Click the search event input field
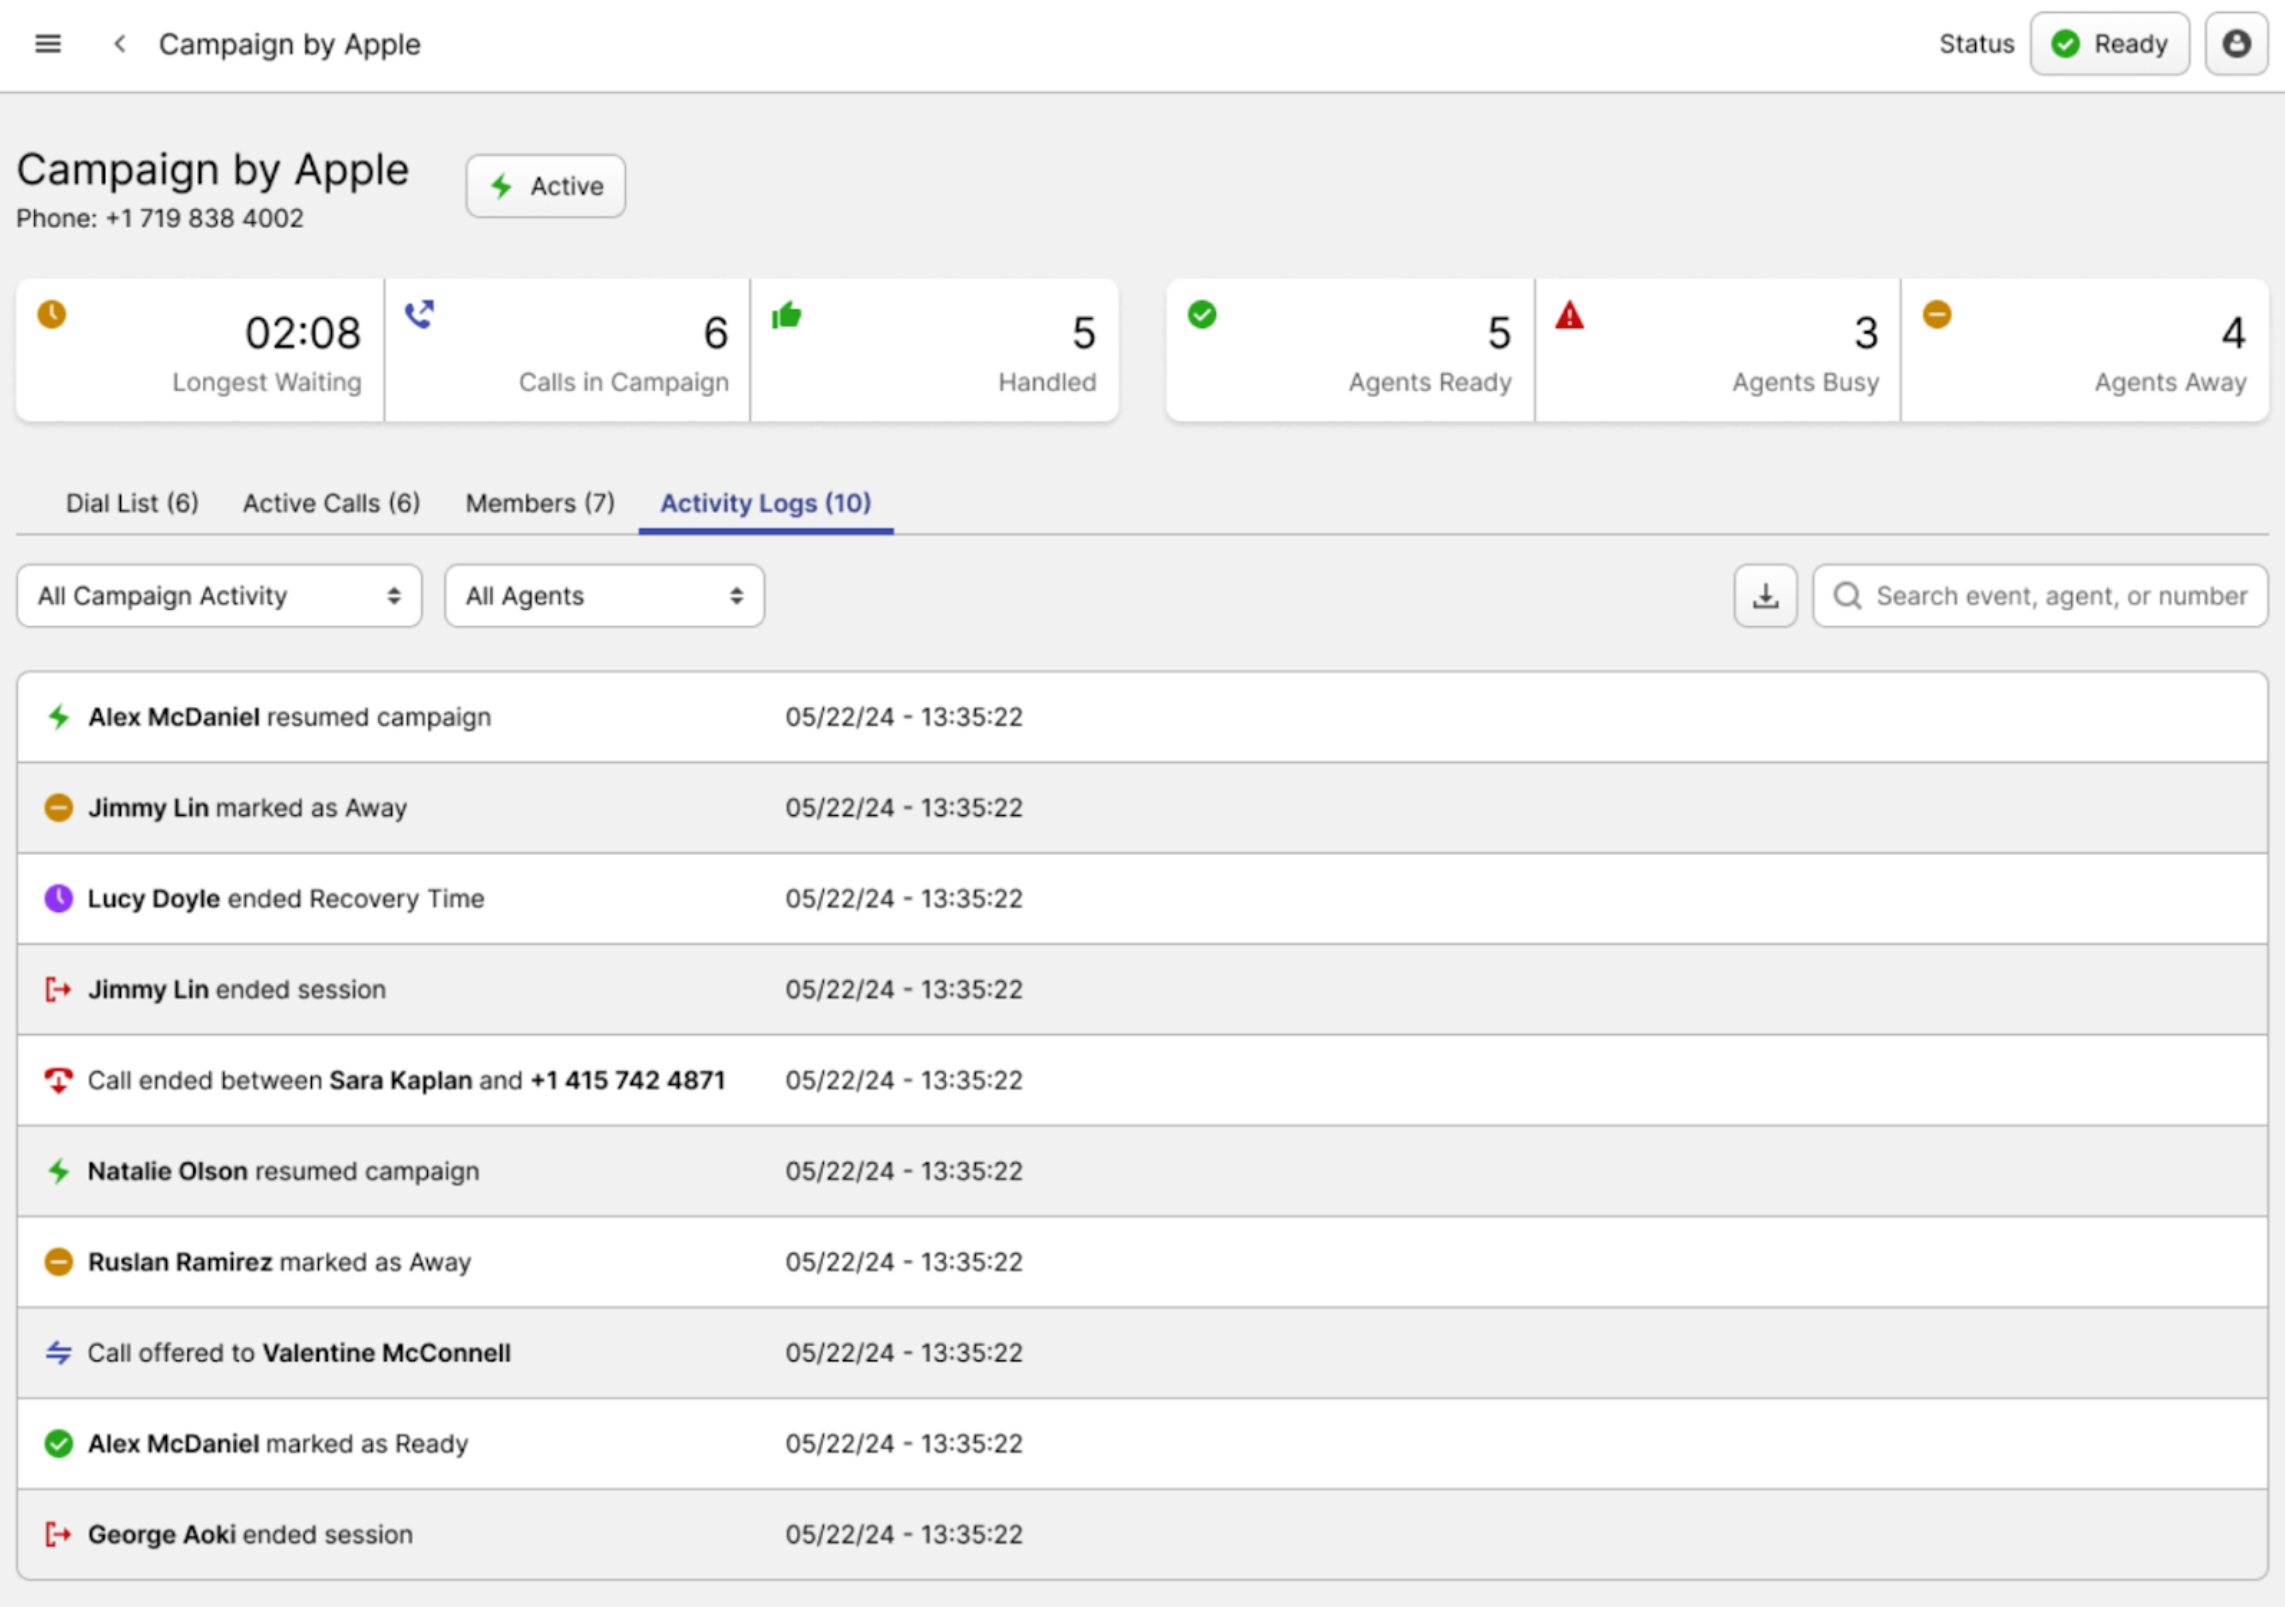 2058,596
